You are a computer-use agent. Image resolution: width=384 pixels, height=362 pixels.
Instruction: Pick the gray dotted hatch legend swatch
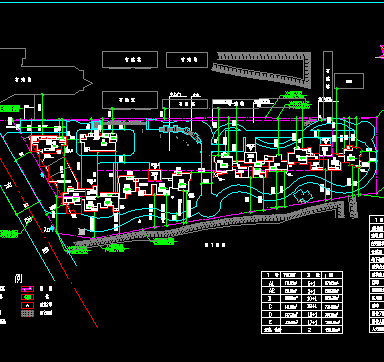point(27,313)
